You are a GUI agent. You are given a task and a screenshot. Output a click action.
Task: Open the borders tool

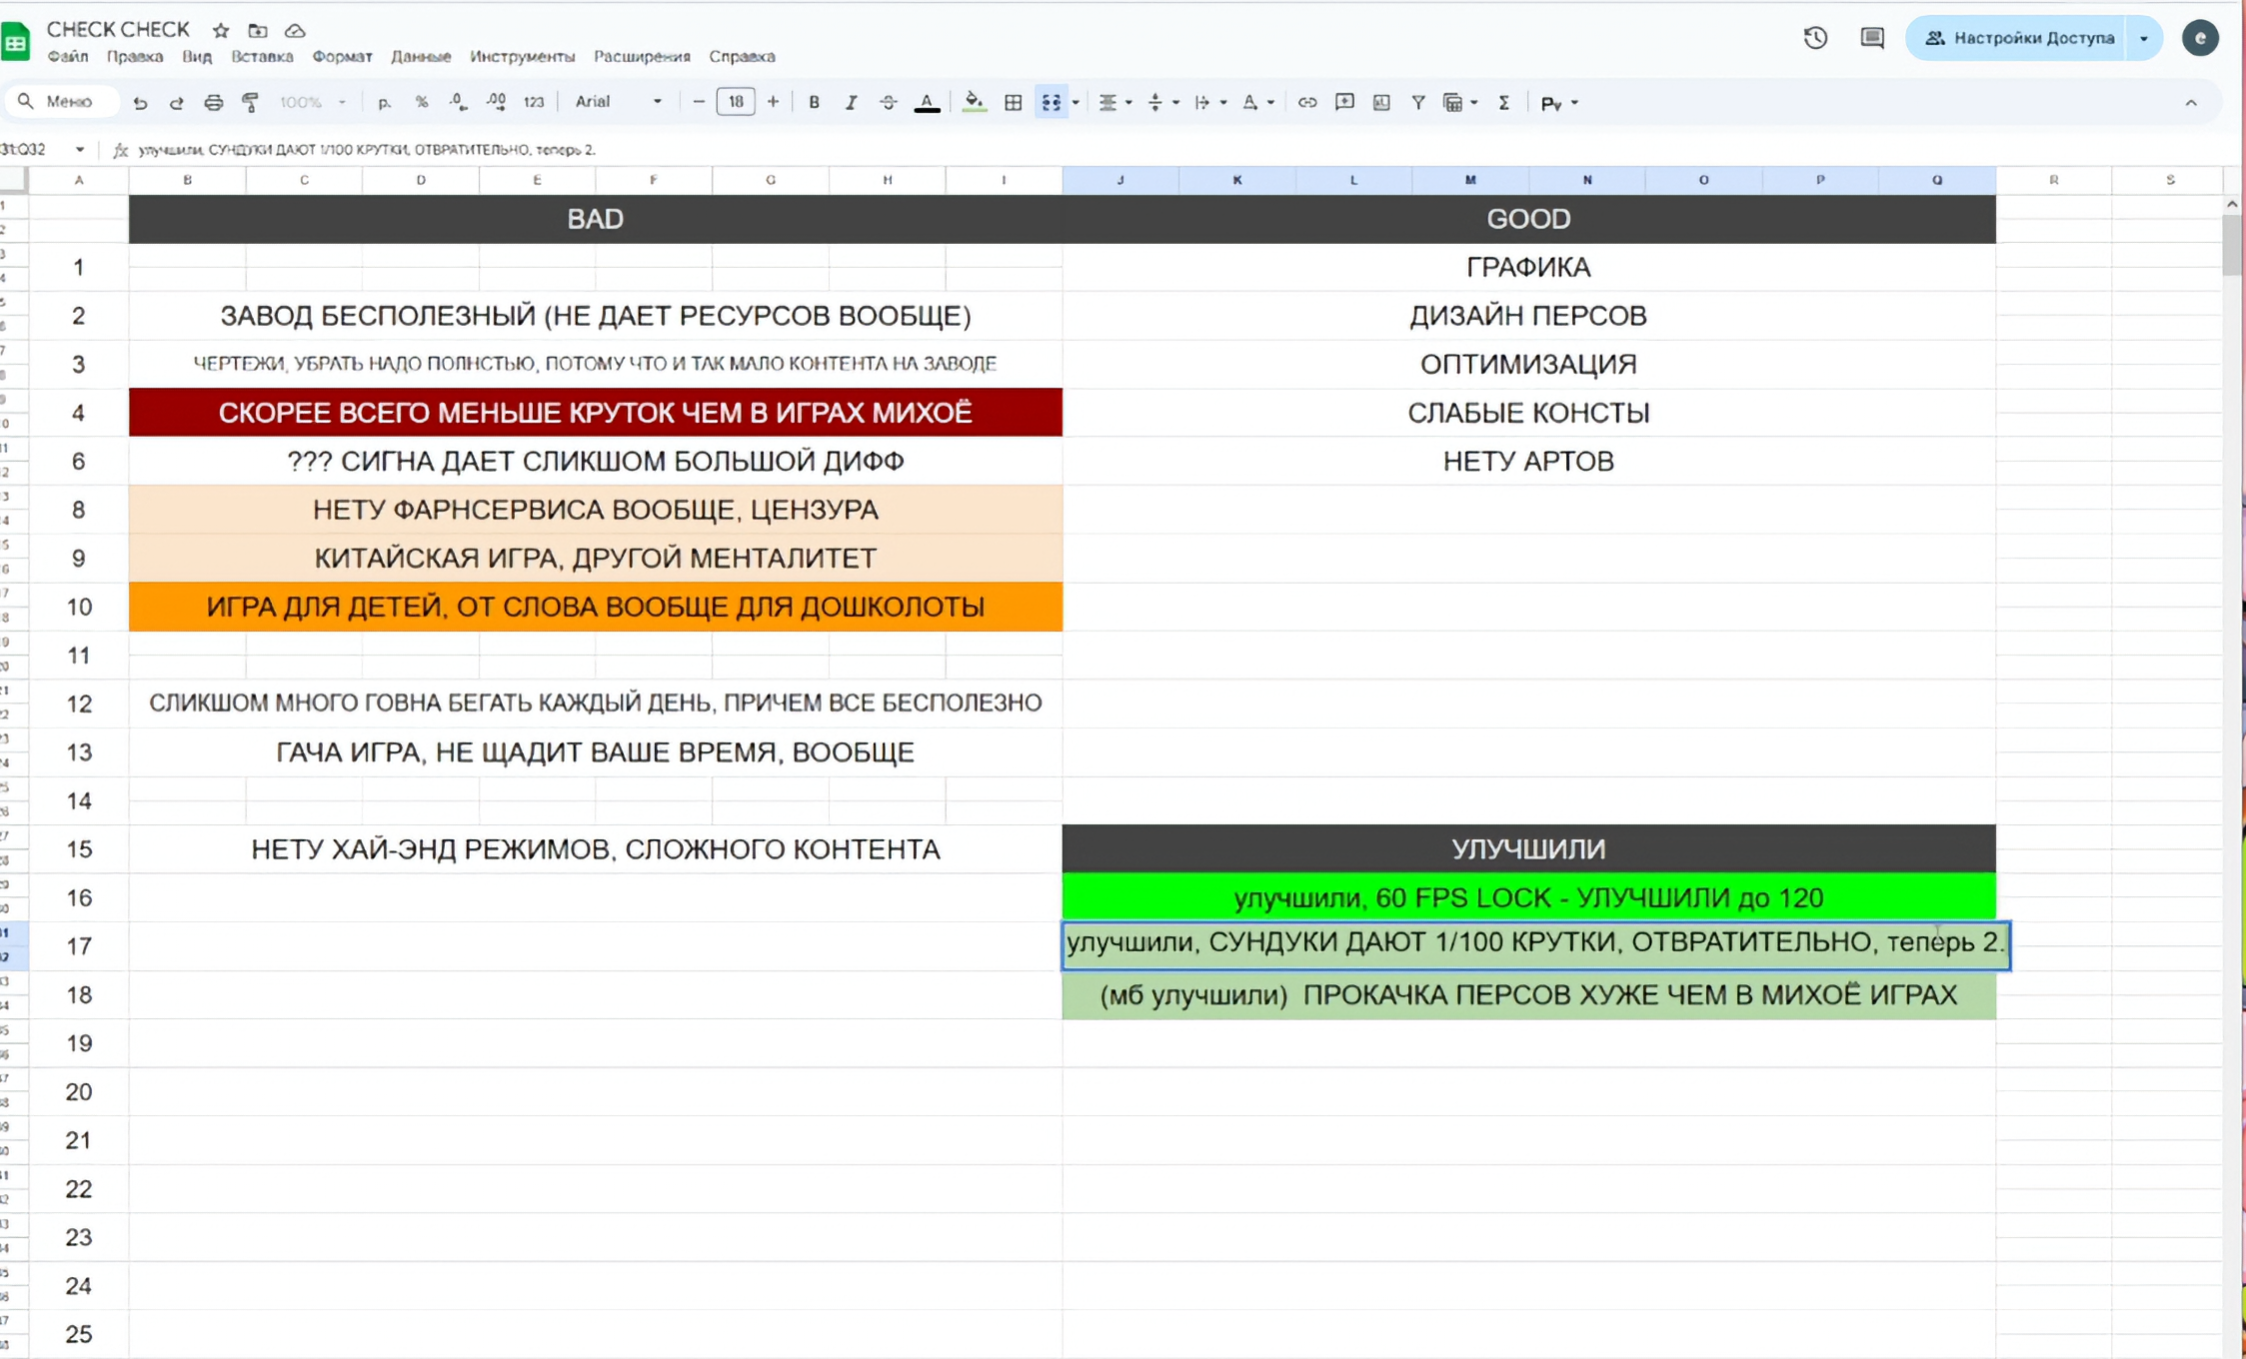(1013, 102)
